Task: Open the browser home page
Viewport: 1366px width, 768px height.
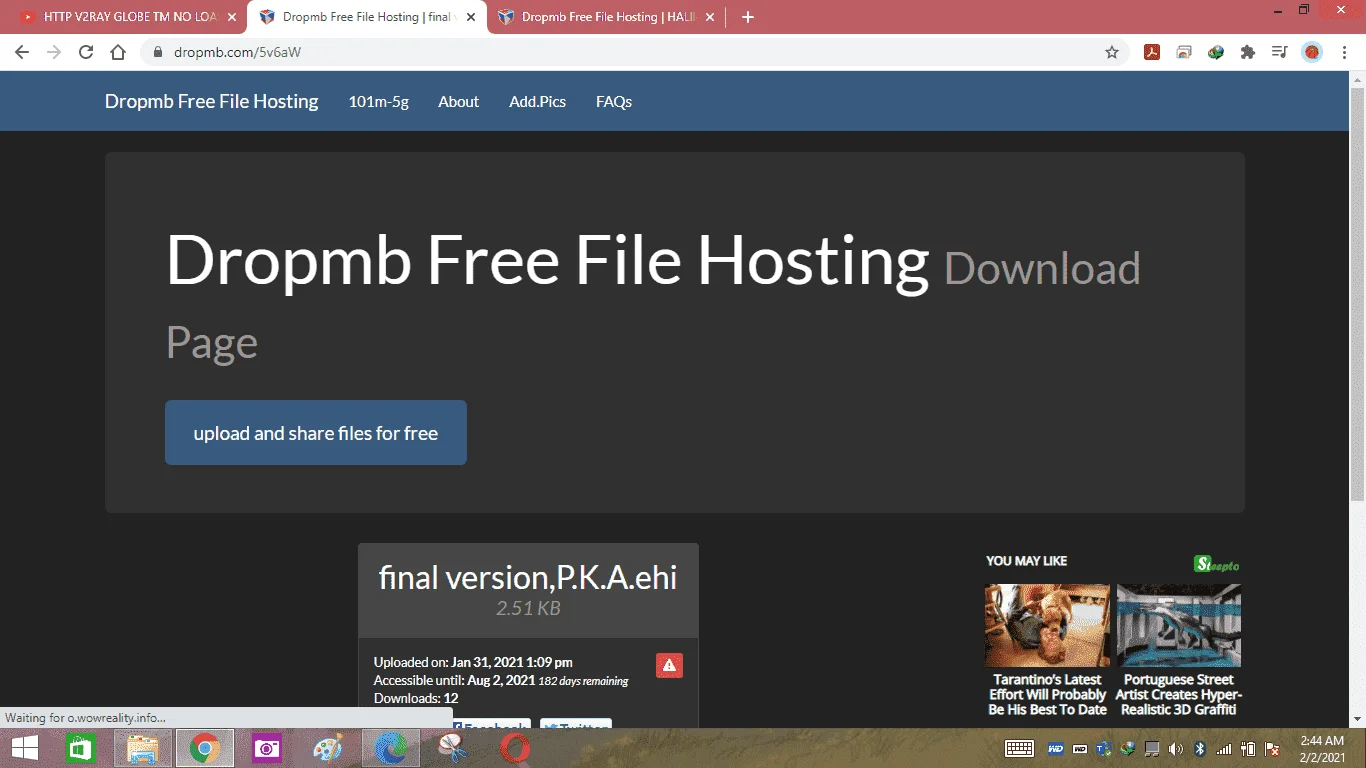Action: [x=118, y=52]
